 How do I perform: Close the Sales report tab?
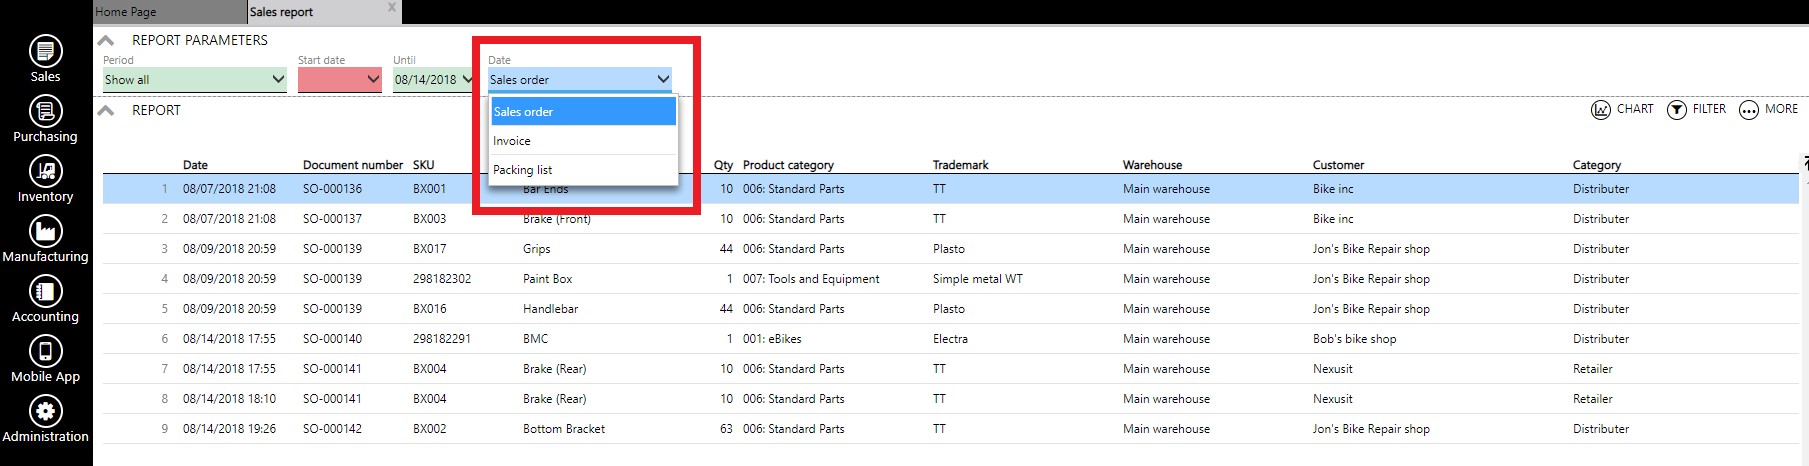pos(392,8)
